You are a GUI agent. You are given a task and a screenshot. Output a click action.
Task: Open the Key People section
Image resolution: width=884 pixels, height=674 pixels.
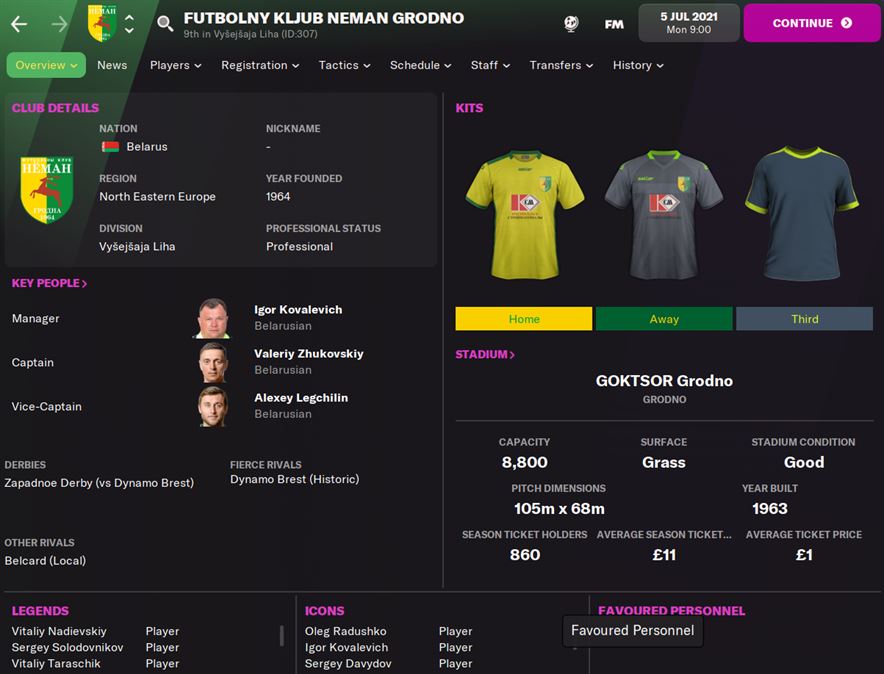50,283
